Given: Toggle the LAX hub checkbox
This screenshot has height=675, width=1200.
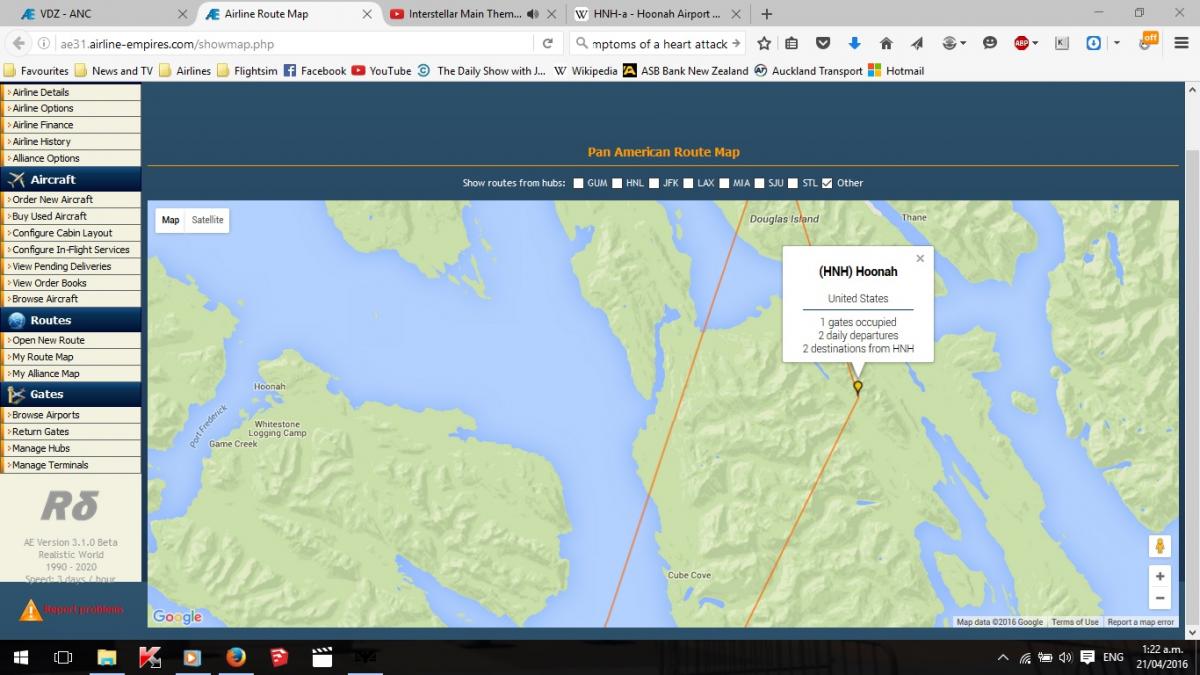Looking at the screenshot, I should pos(689,183).
